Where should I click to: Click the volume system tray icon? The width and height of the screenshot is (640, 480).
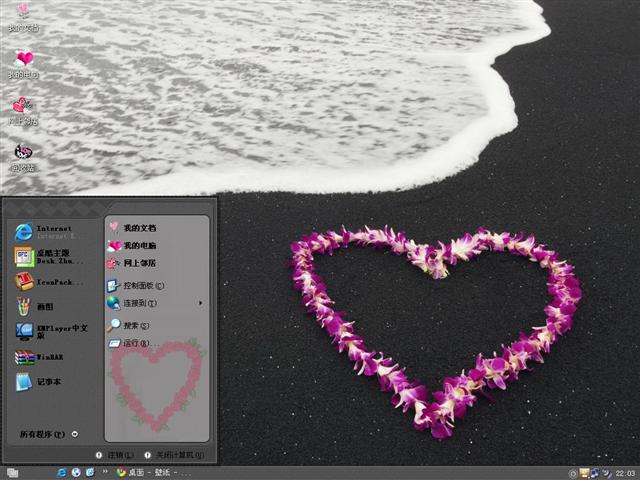click(x=607, y=473)
